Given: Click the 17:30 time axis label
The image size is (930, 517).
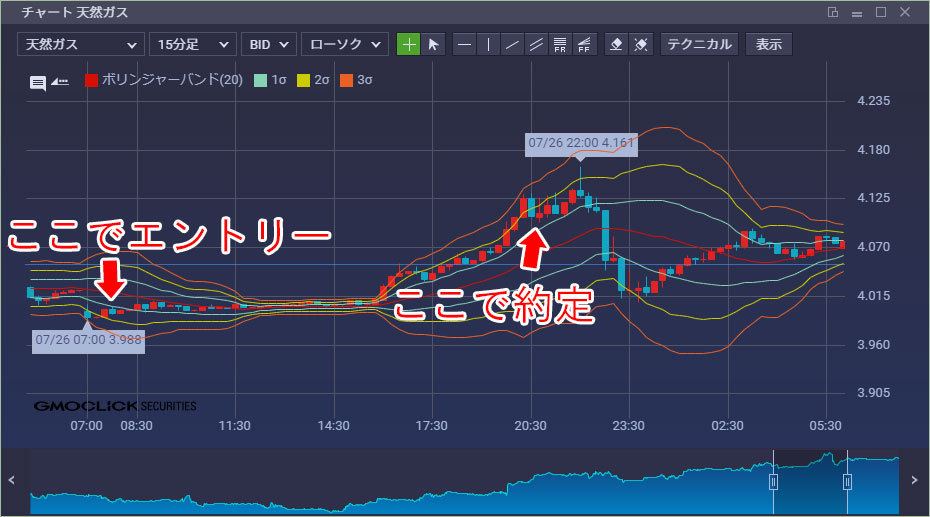Looking at the screenshot, I should click(x=432, y=426).
